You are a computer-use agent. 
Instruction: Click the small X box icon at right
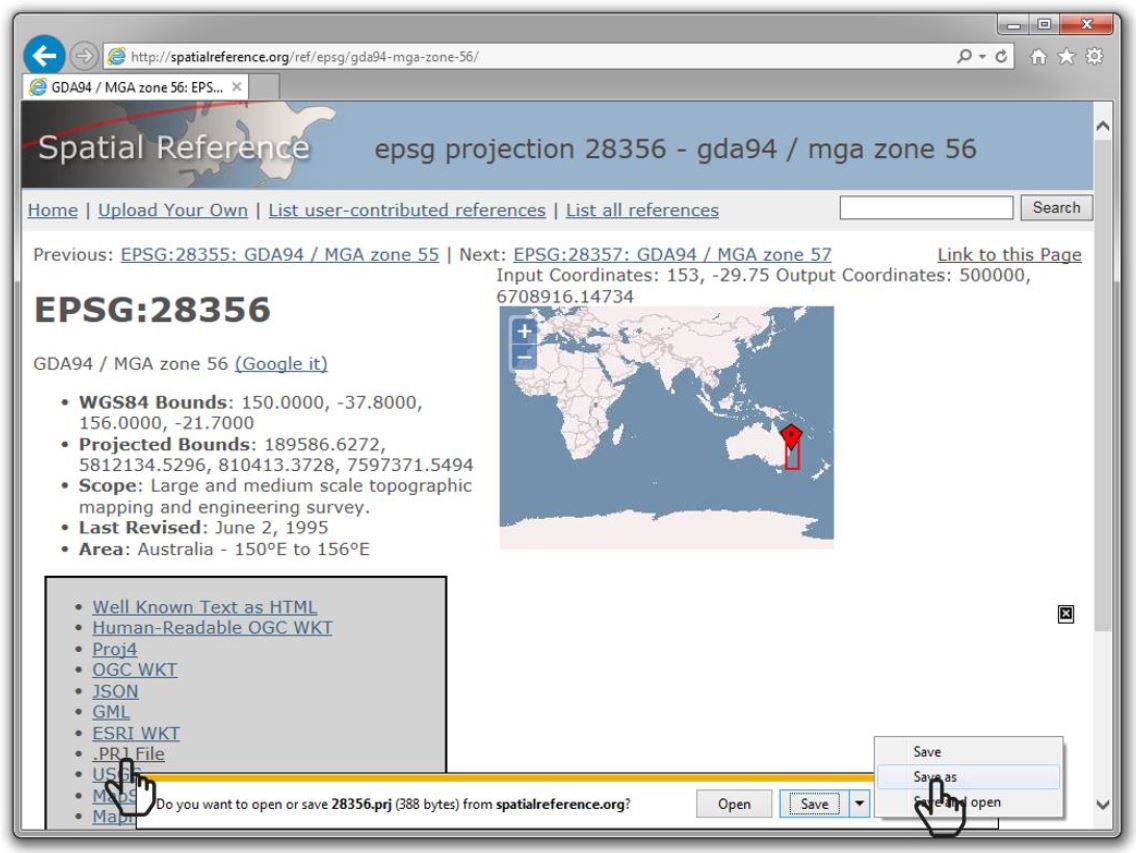[x=1066, y=614]
